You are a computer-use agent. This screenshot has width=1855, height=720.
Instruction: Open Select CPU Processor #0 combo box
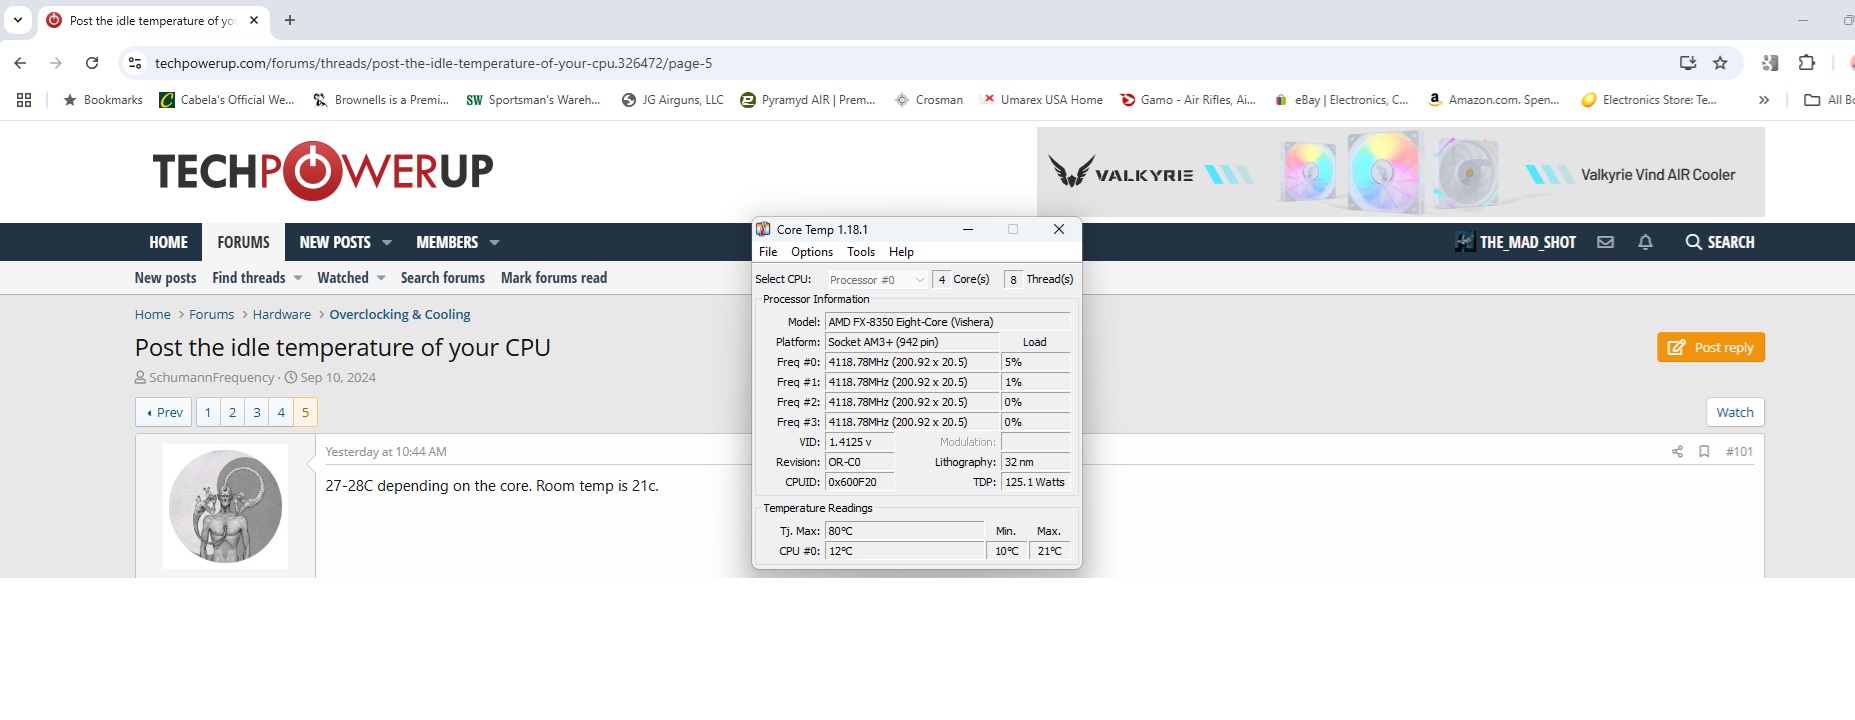(877, 280)
